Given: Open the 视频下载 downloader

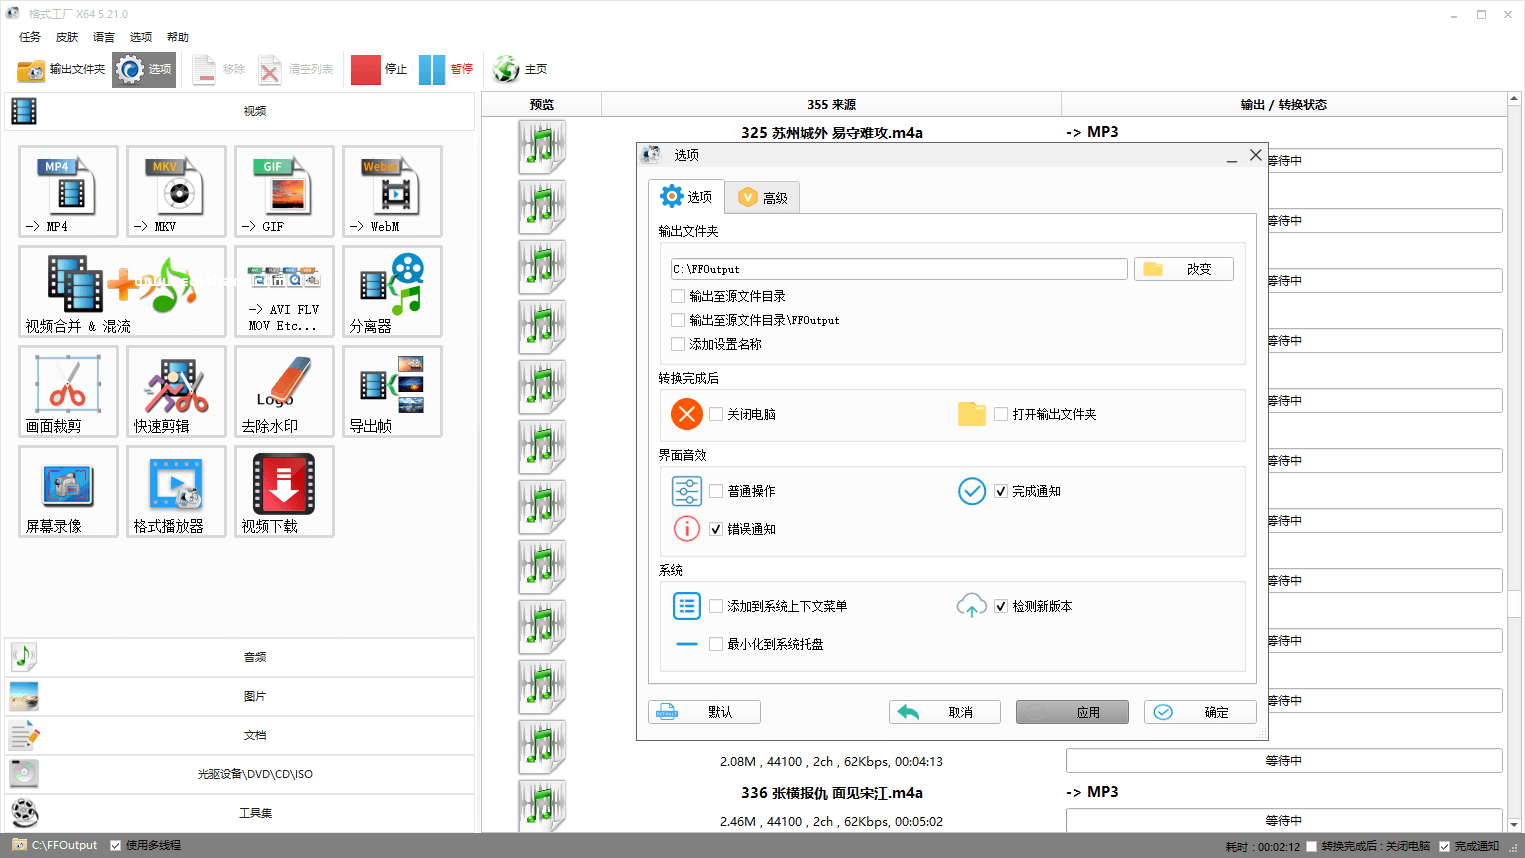Looking at the screenshot, I should (x=284, y=492).
